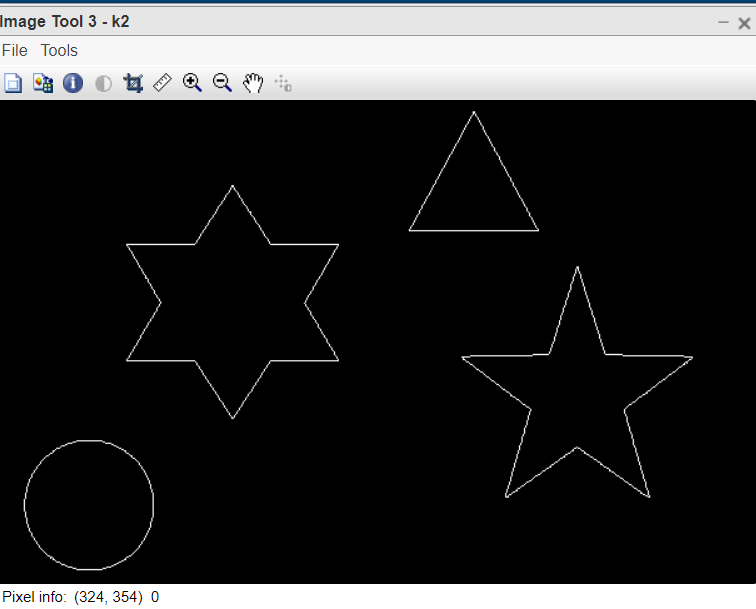The height and width of the screenshot is (609, 756).
Task: Open the Tools menu
Action: (59, 50)
